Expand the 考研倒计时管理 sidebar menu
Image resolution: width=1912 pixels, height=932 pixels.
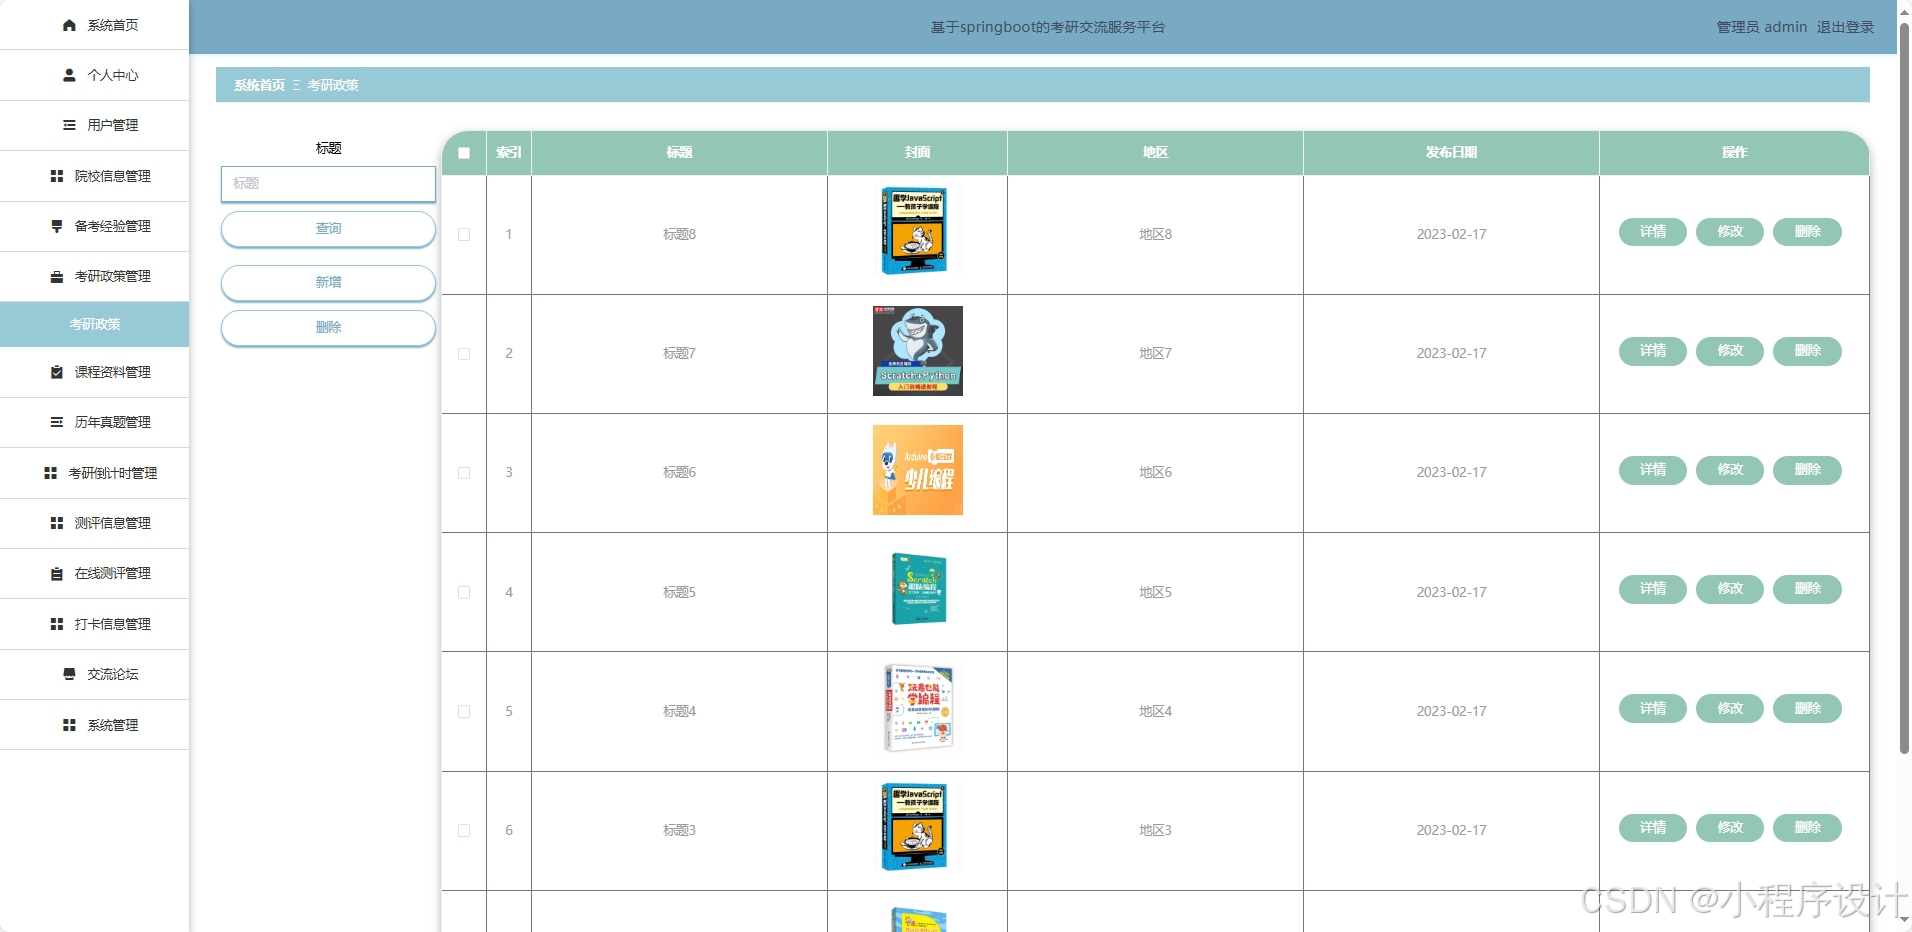click(x=94, y=473)
